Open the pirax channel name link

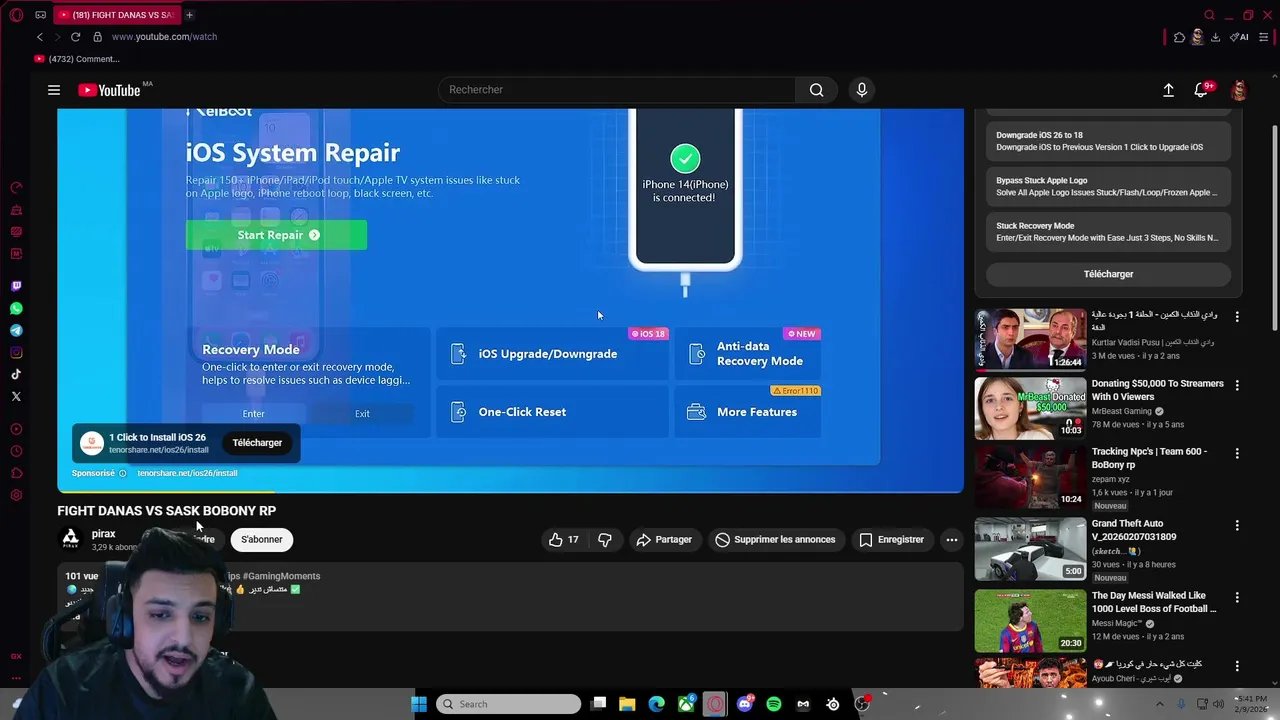coord(103,534)
